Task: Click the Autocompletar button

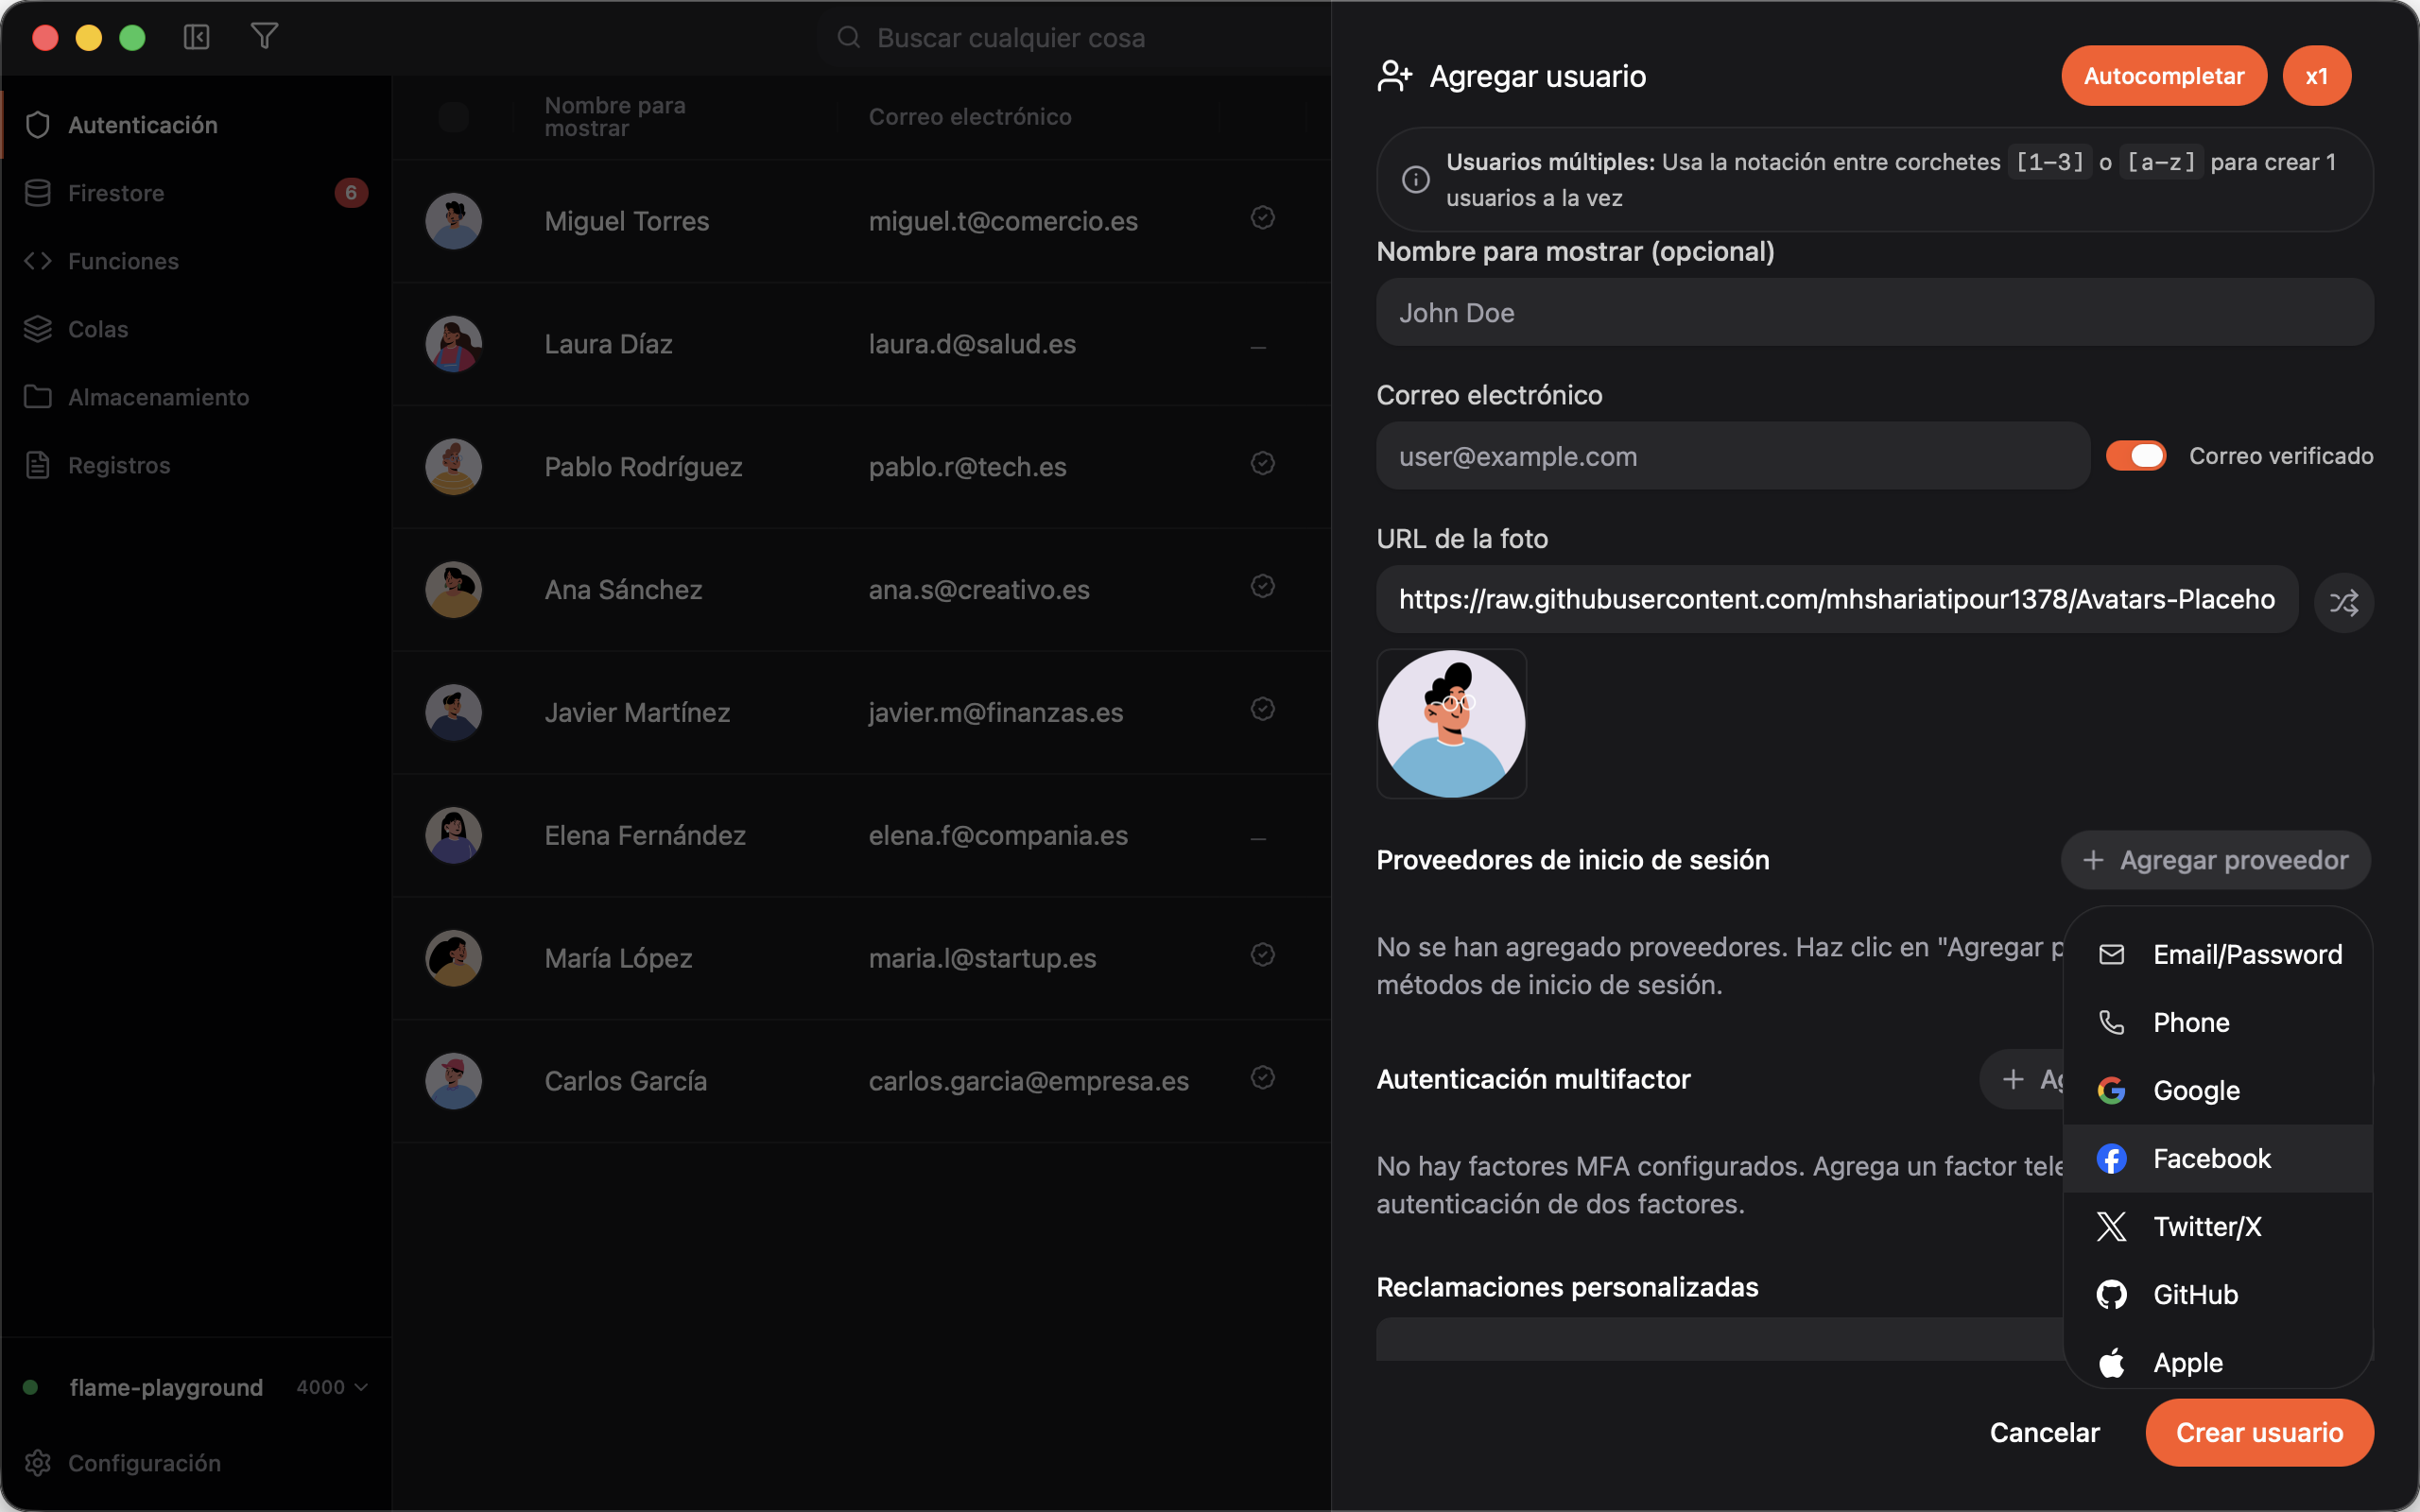Action: click(x=2163, y=76)
